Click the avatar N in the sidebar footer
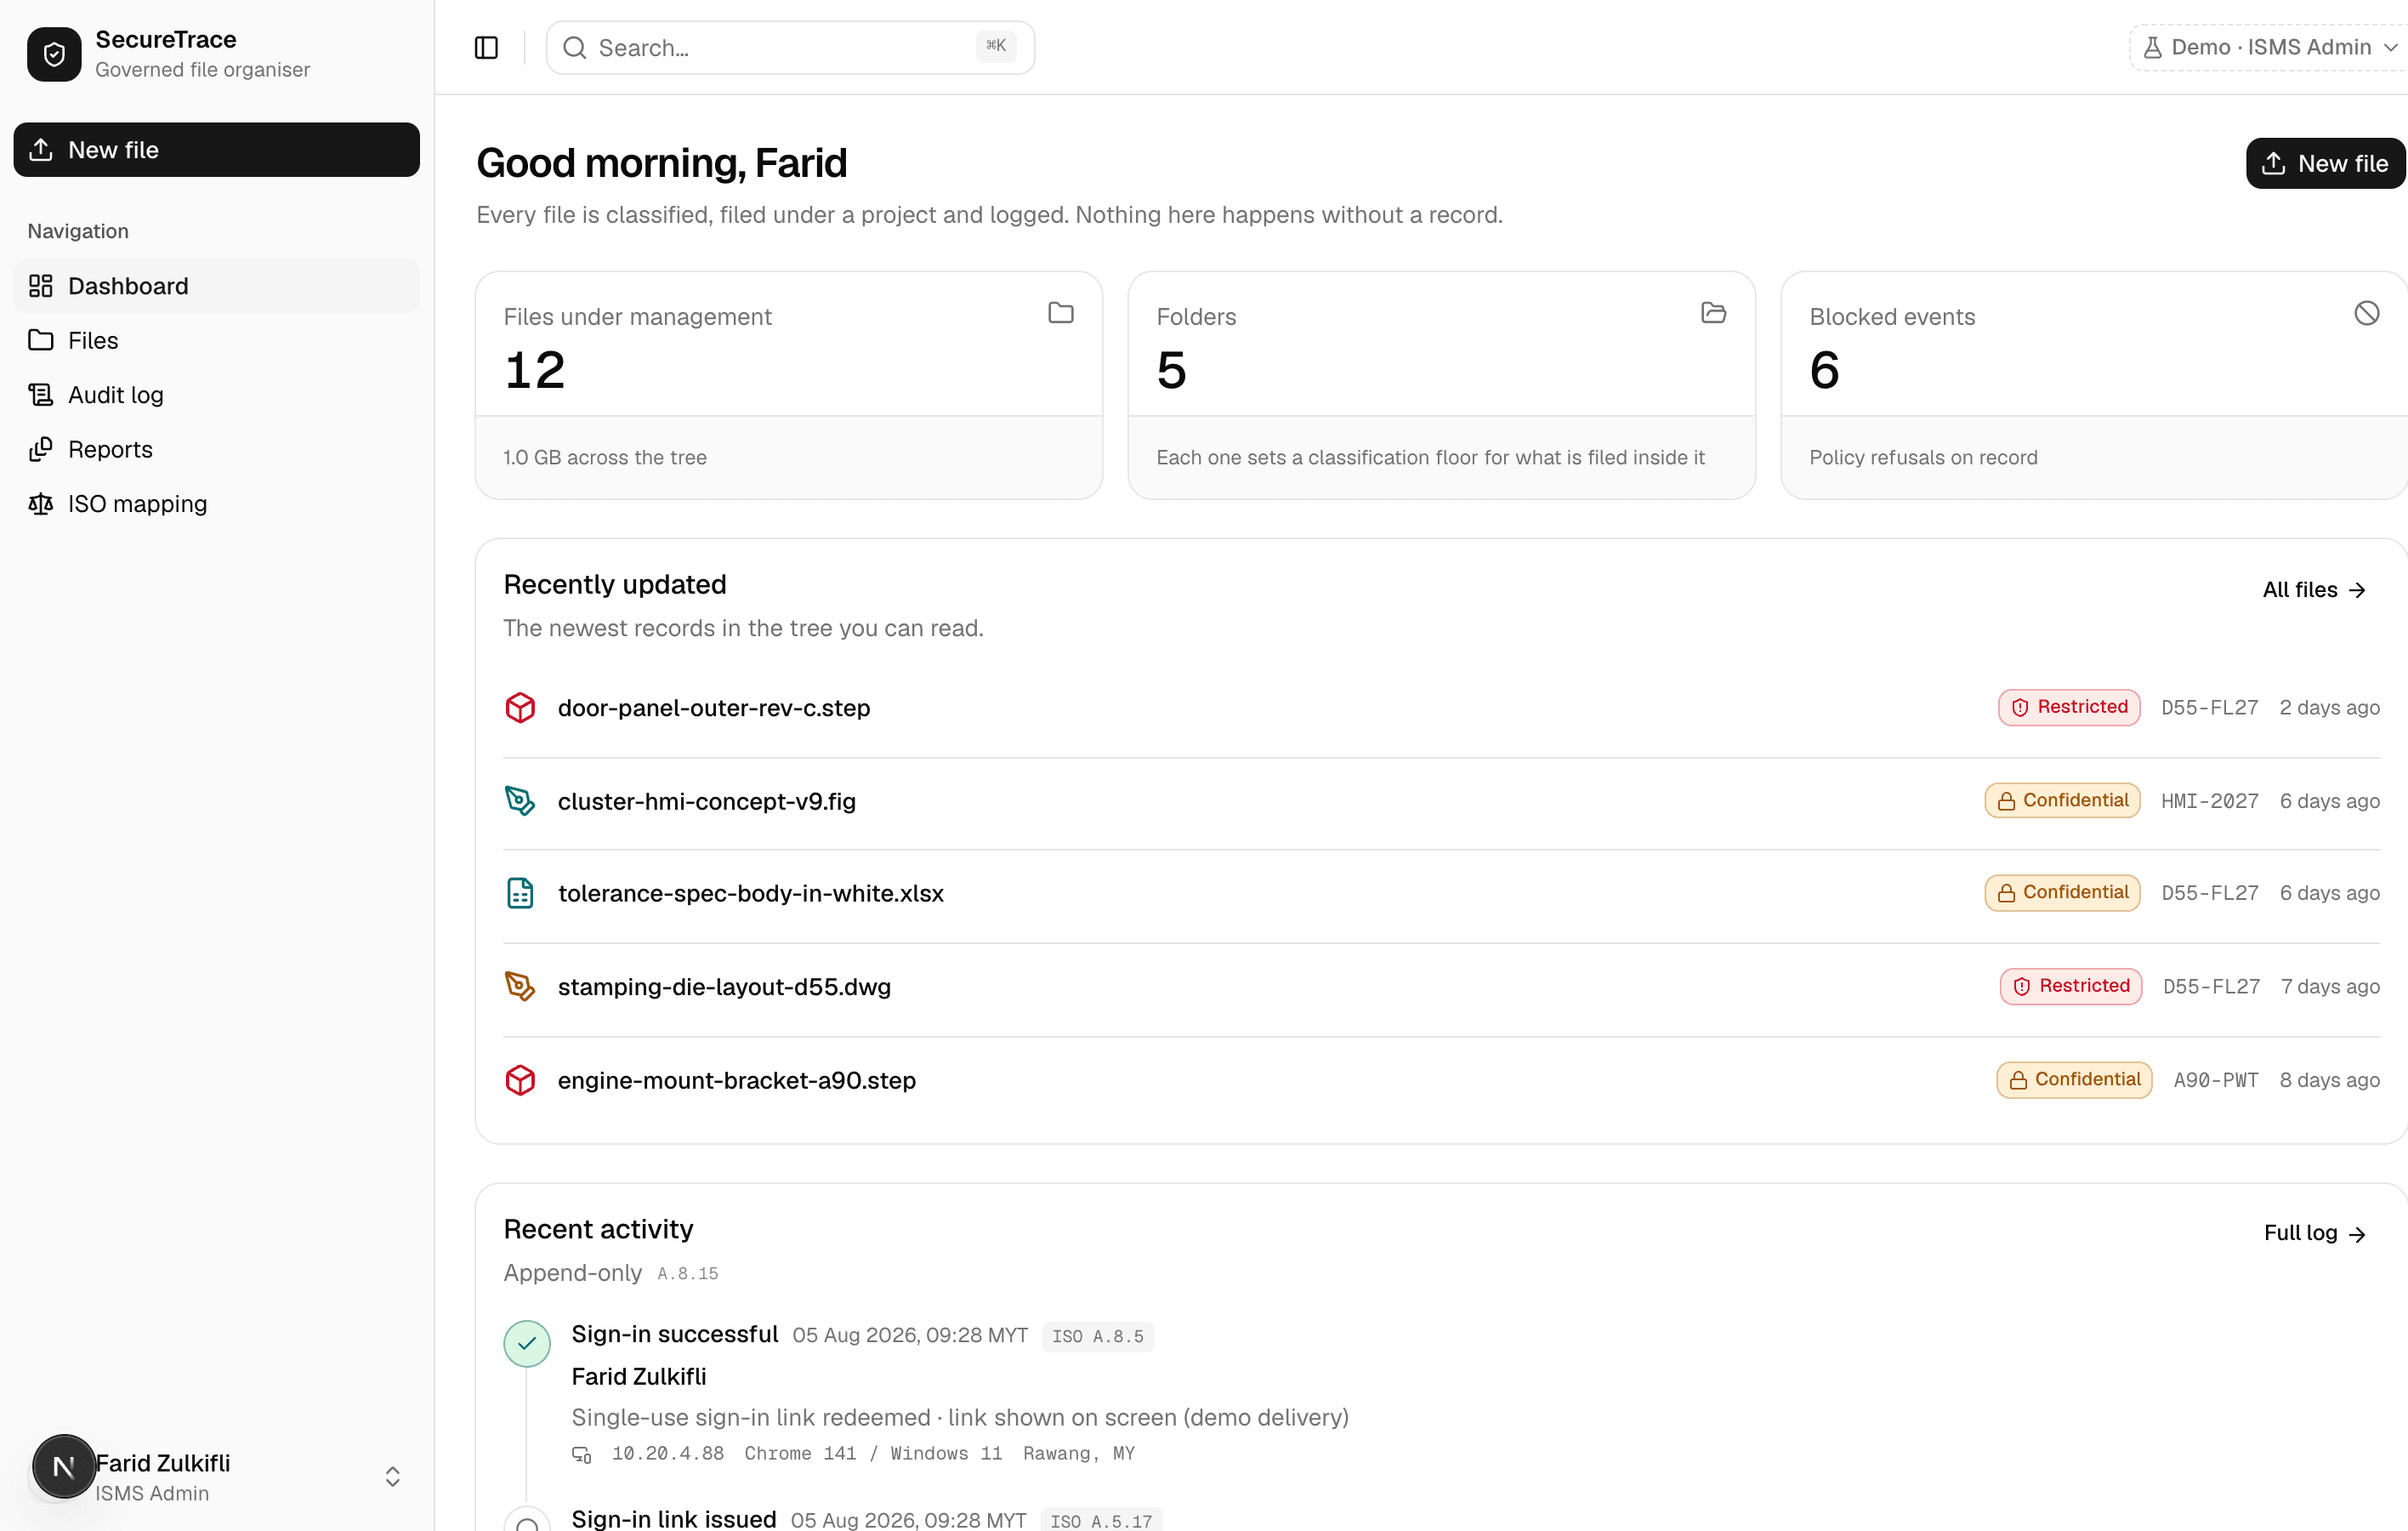 64,1467
